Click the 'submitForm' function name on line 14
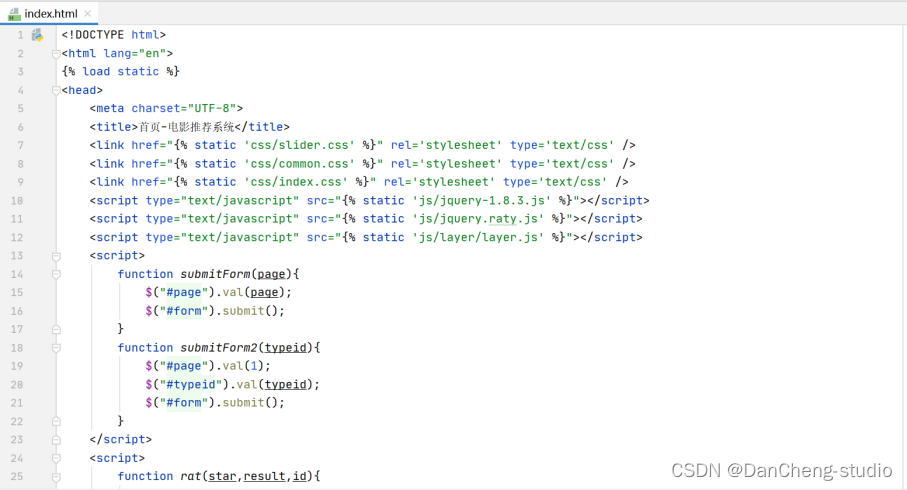 click(215, 274)
